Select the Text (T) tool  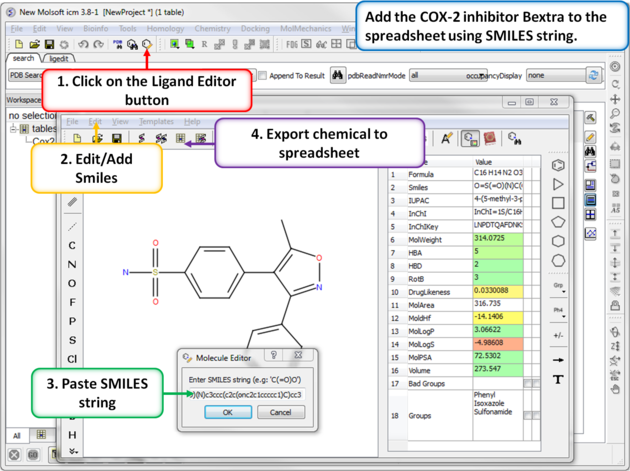(x=558, y=379)
